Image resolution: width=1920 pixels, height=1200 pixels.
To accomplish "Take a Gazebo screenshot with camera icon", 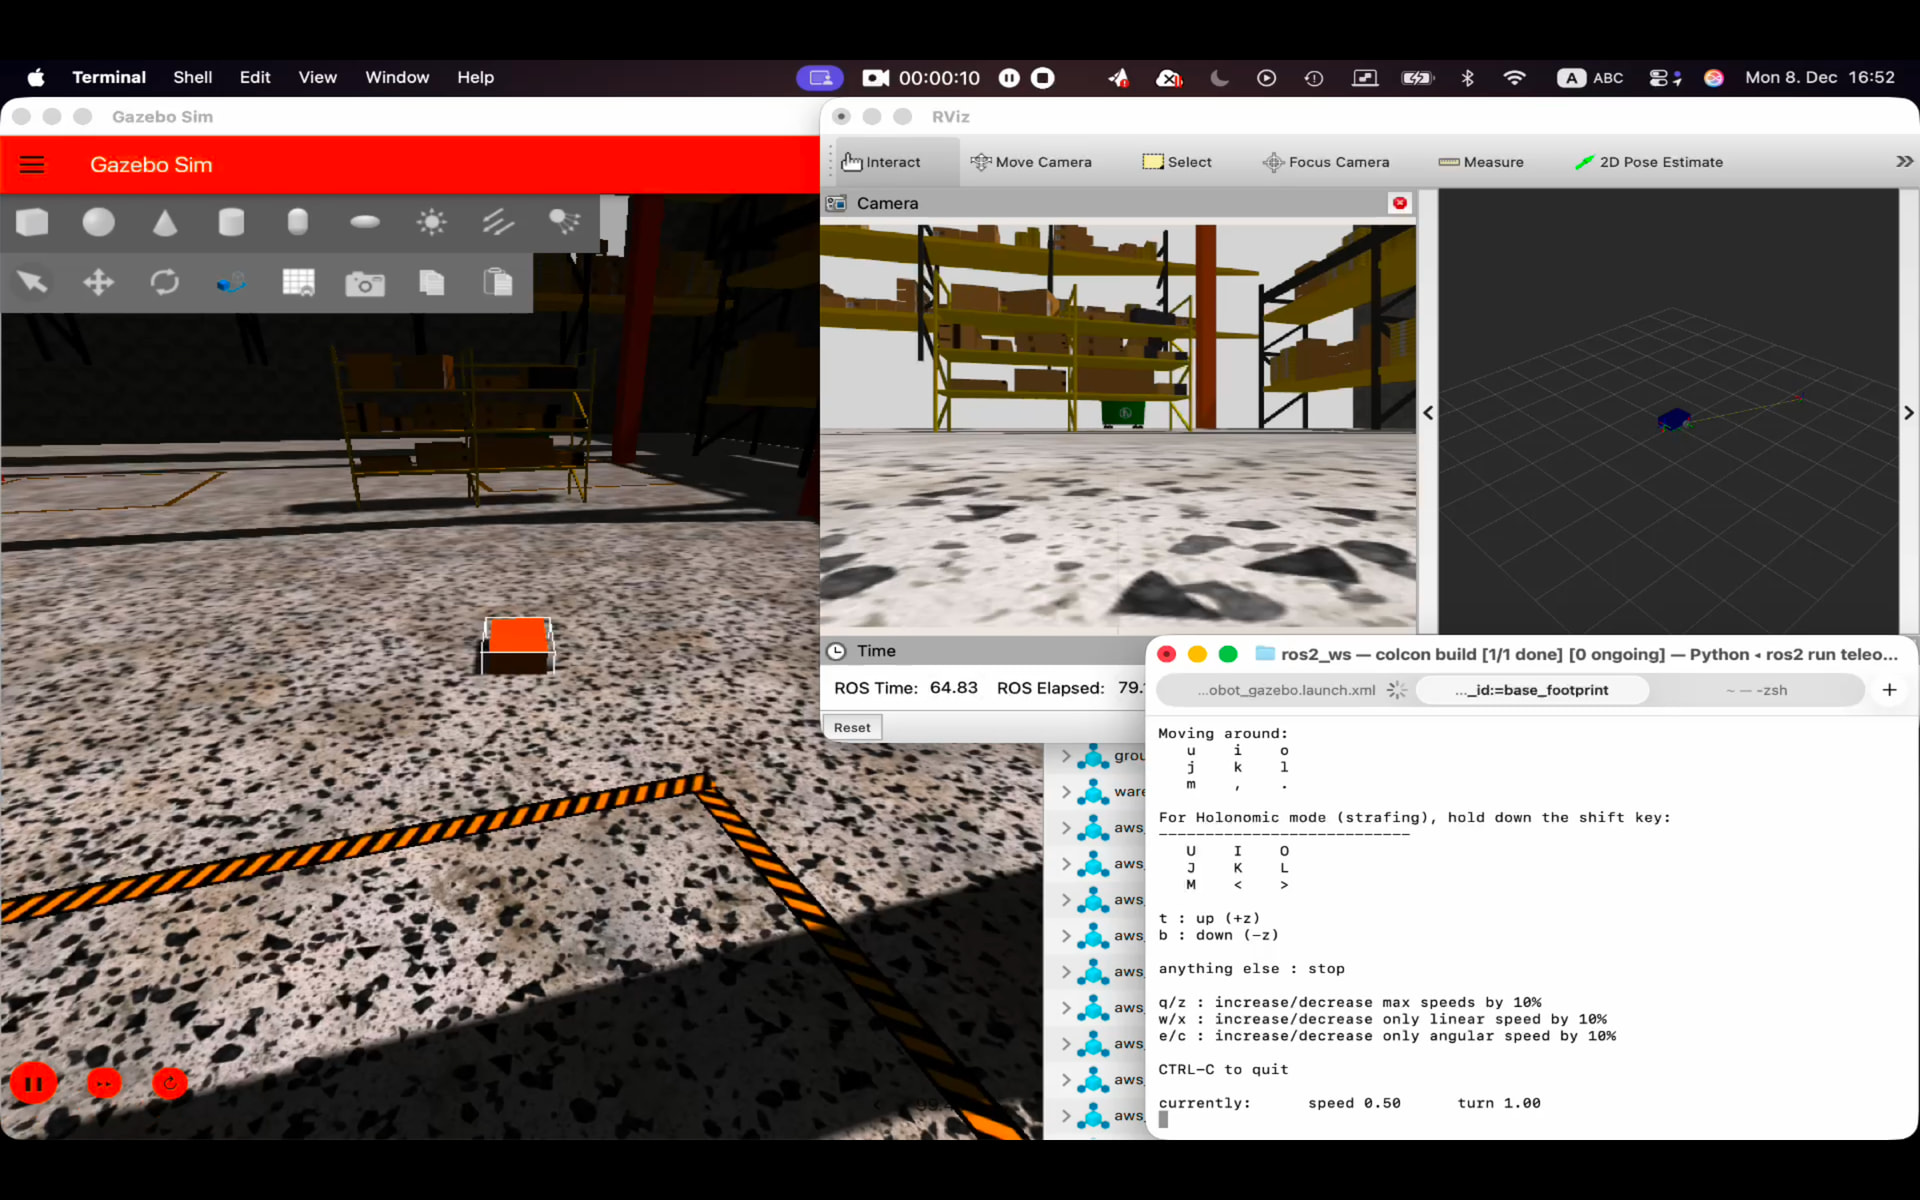I will (365, 284).
